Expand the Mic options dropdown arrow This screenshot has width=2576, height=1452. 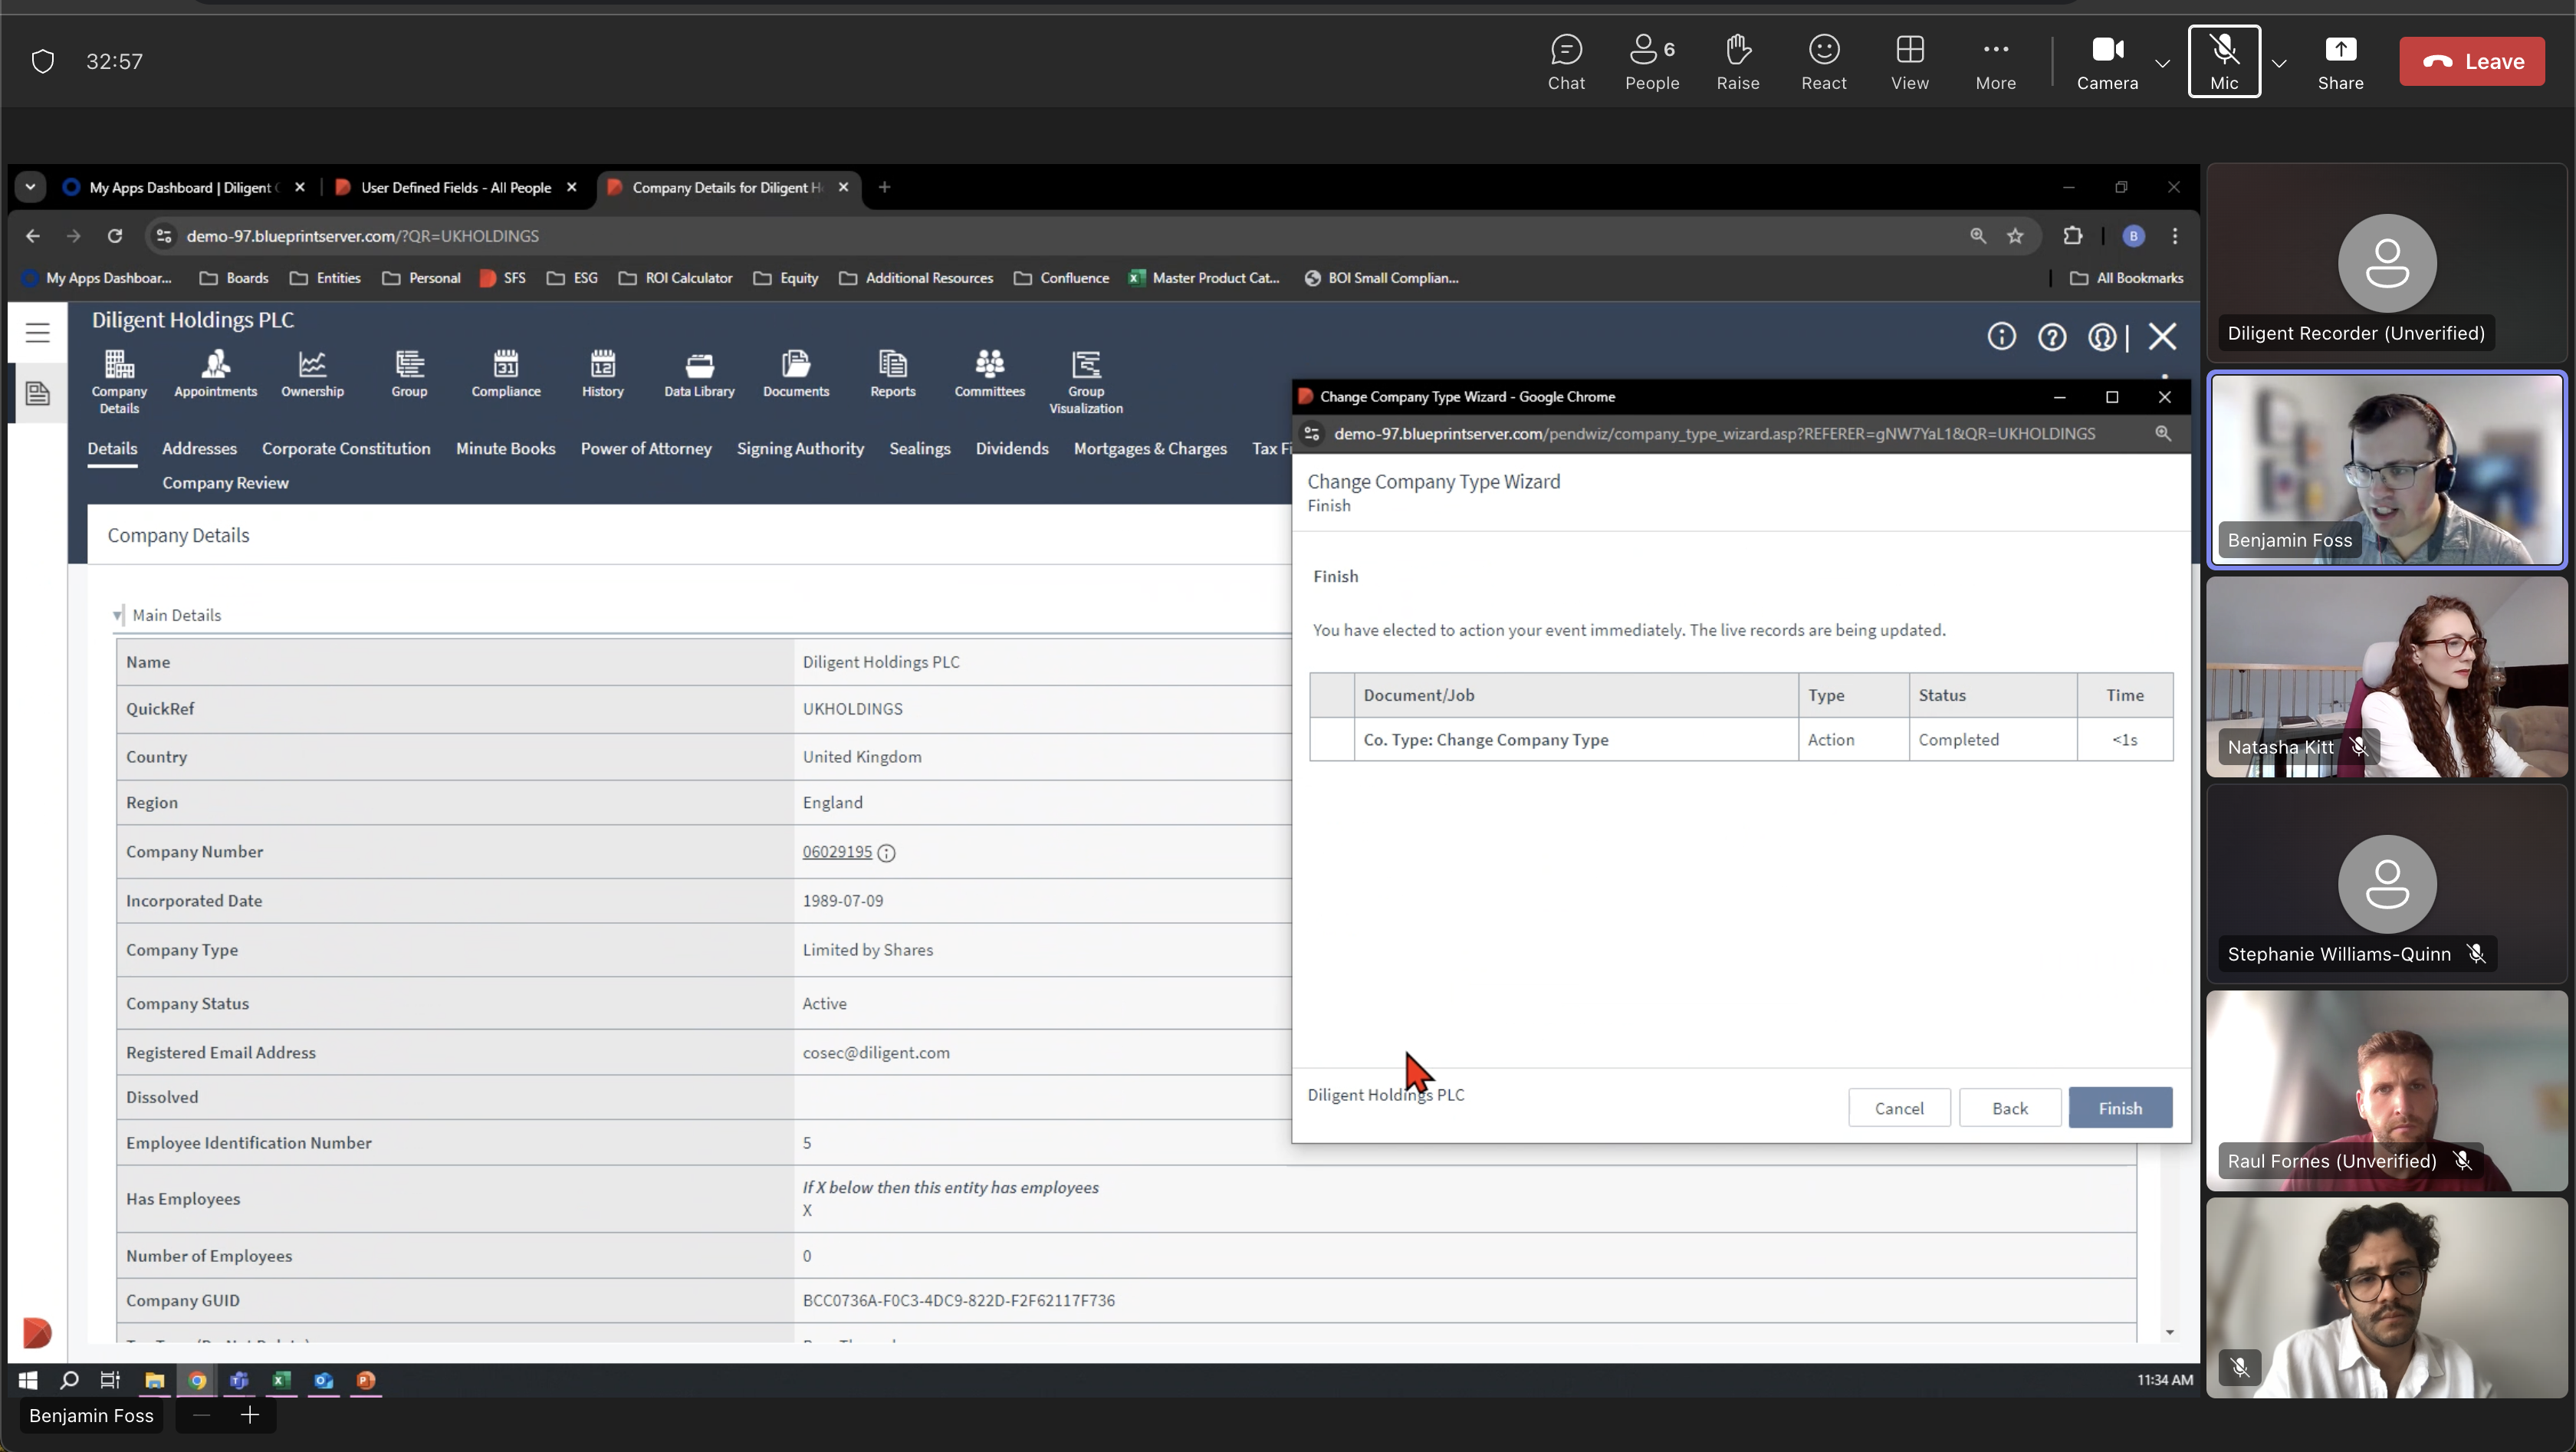2279,63
